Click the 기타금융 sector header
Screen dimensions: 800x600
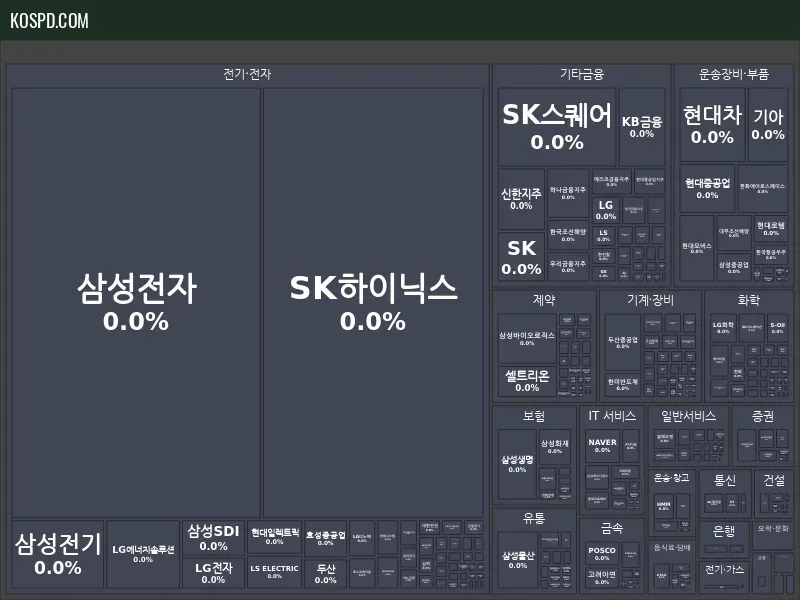(x=582, y=74)
